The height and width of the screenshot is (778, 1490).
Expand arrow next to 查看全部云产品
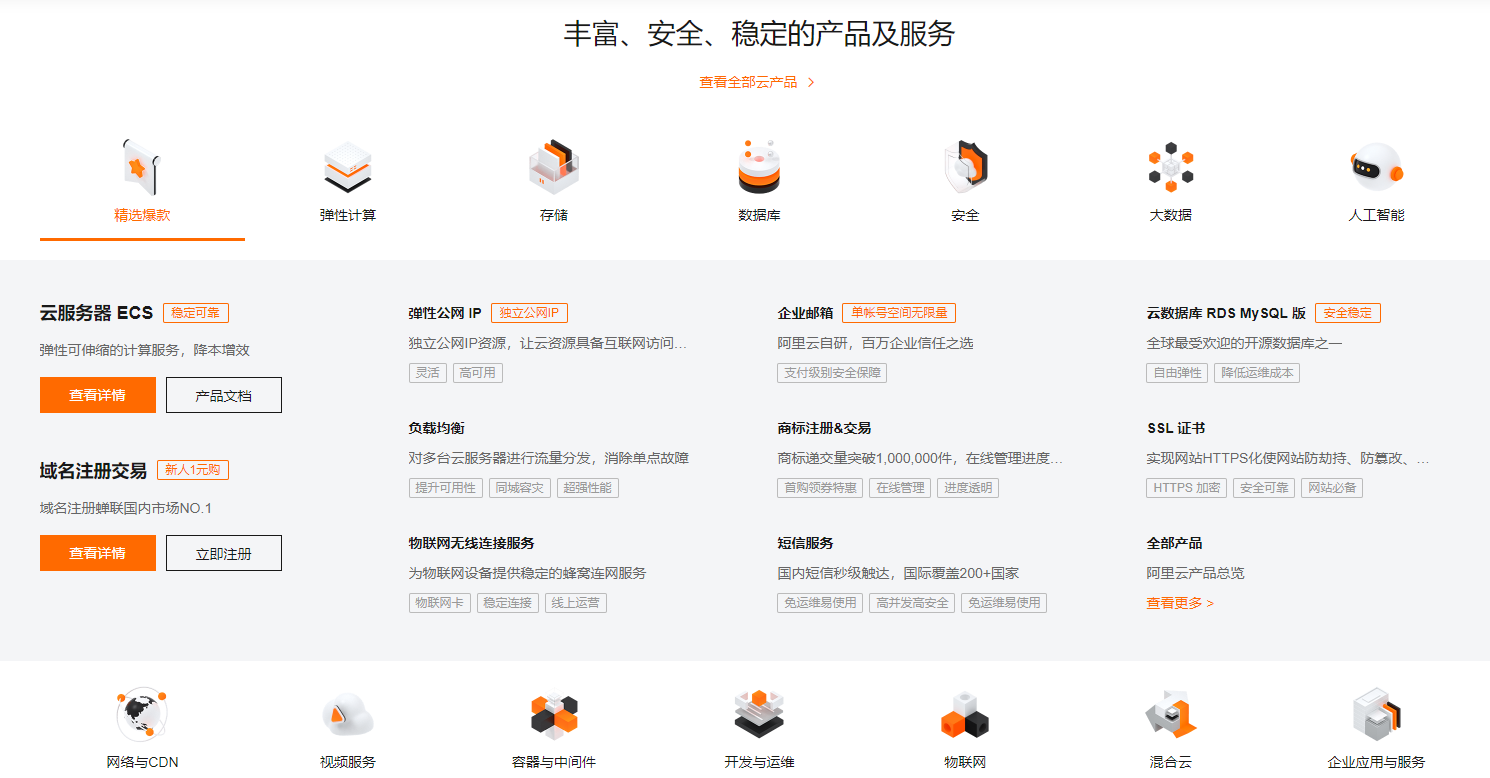coord(811,82)
